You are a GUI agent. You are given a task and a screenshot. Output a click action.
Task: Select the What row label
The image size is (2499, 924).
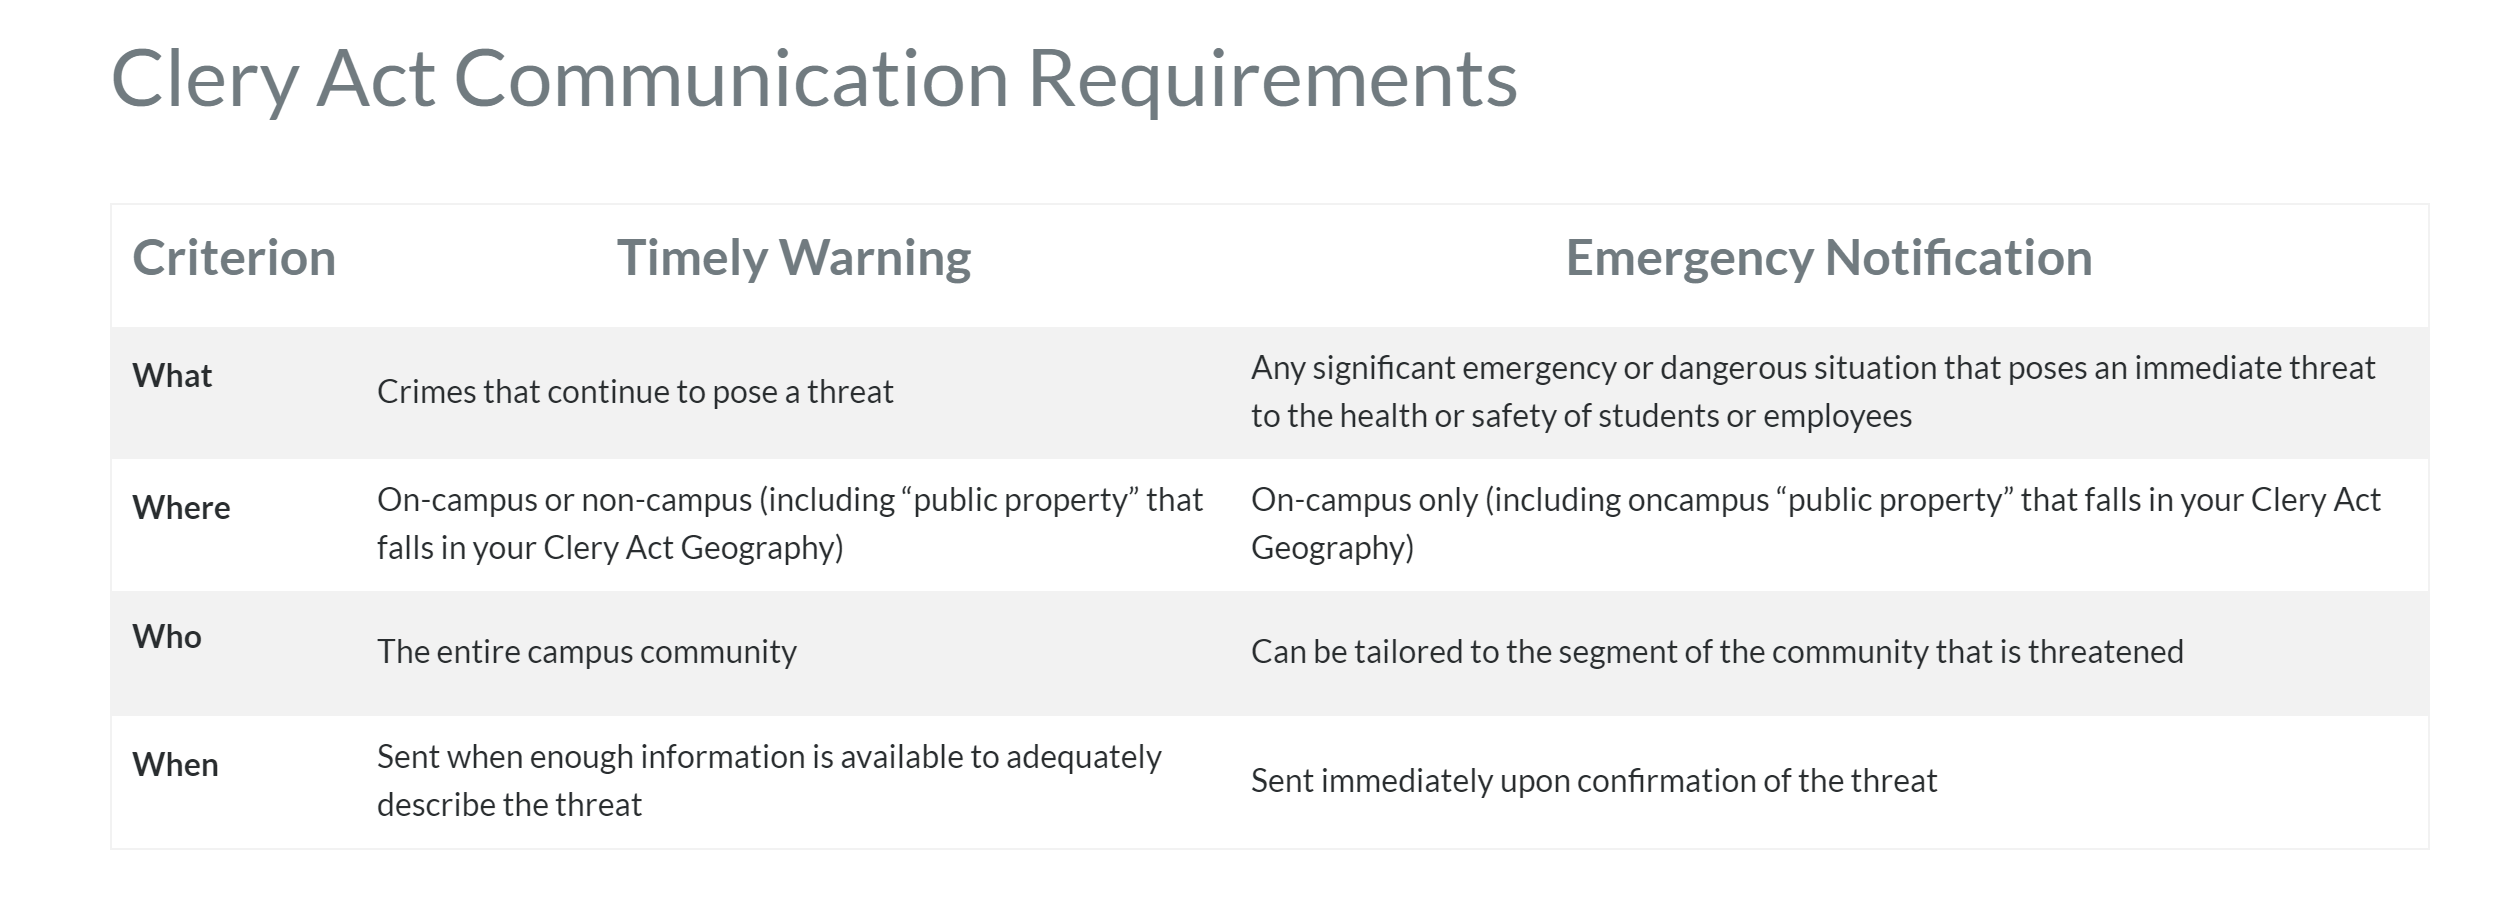tap(172, 376)
